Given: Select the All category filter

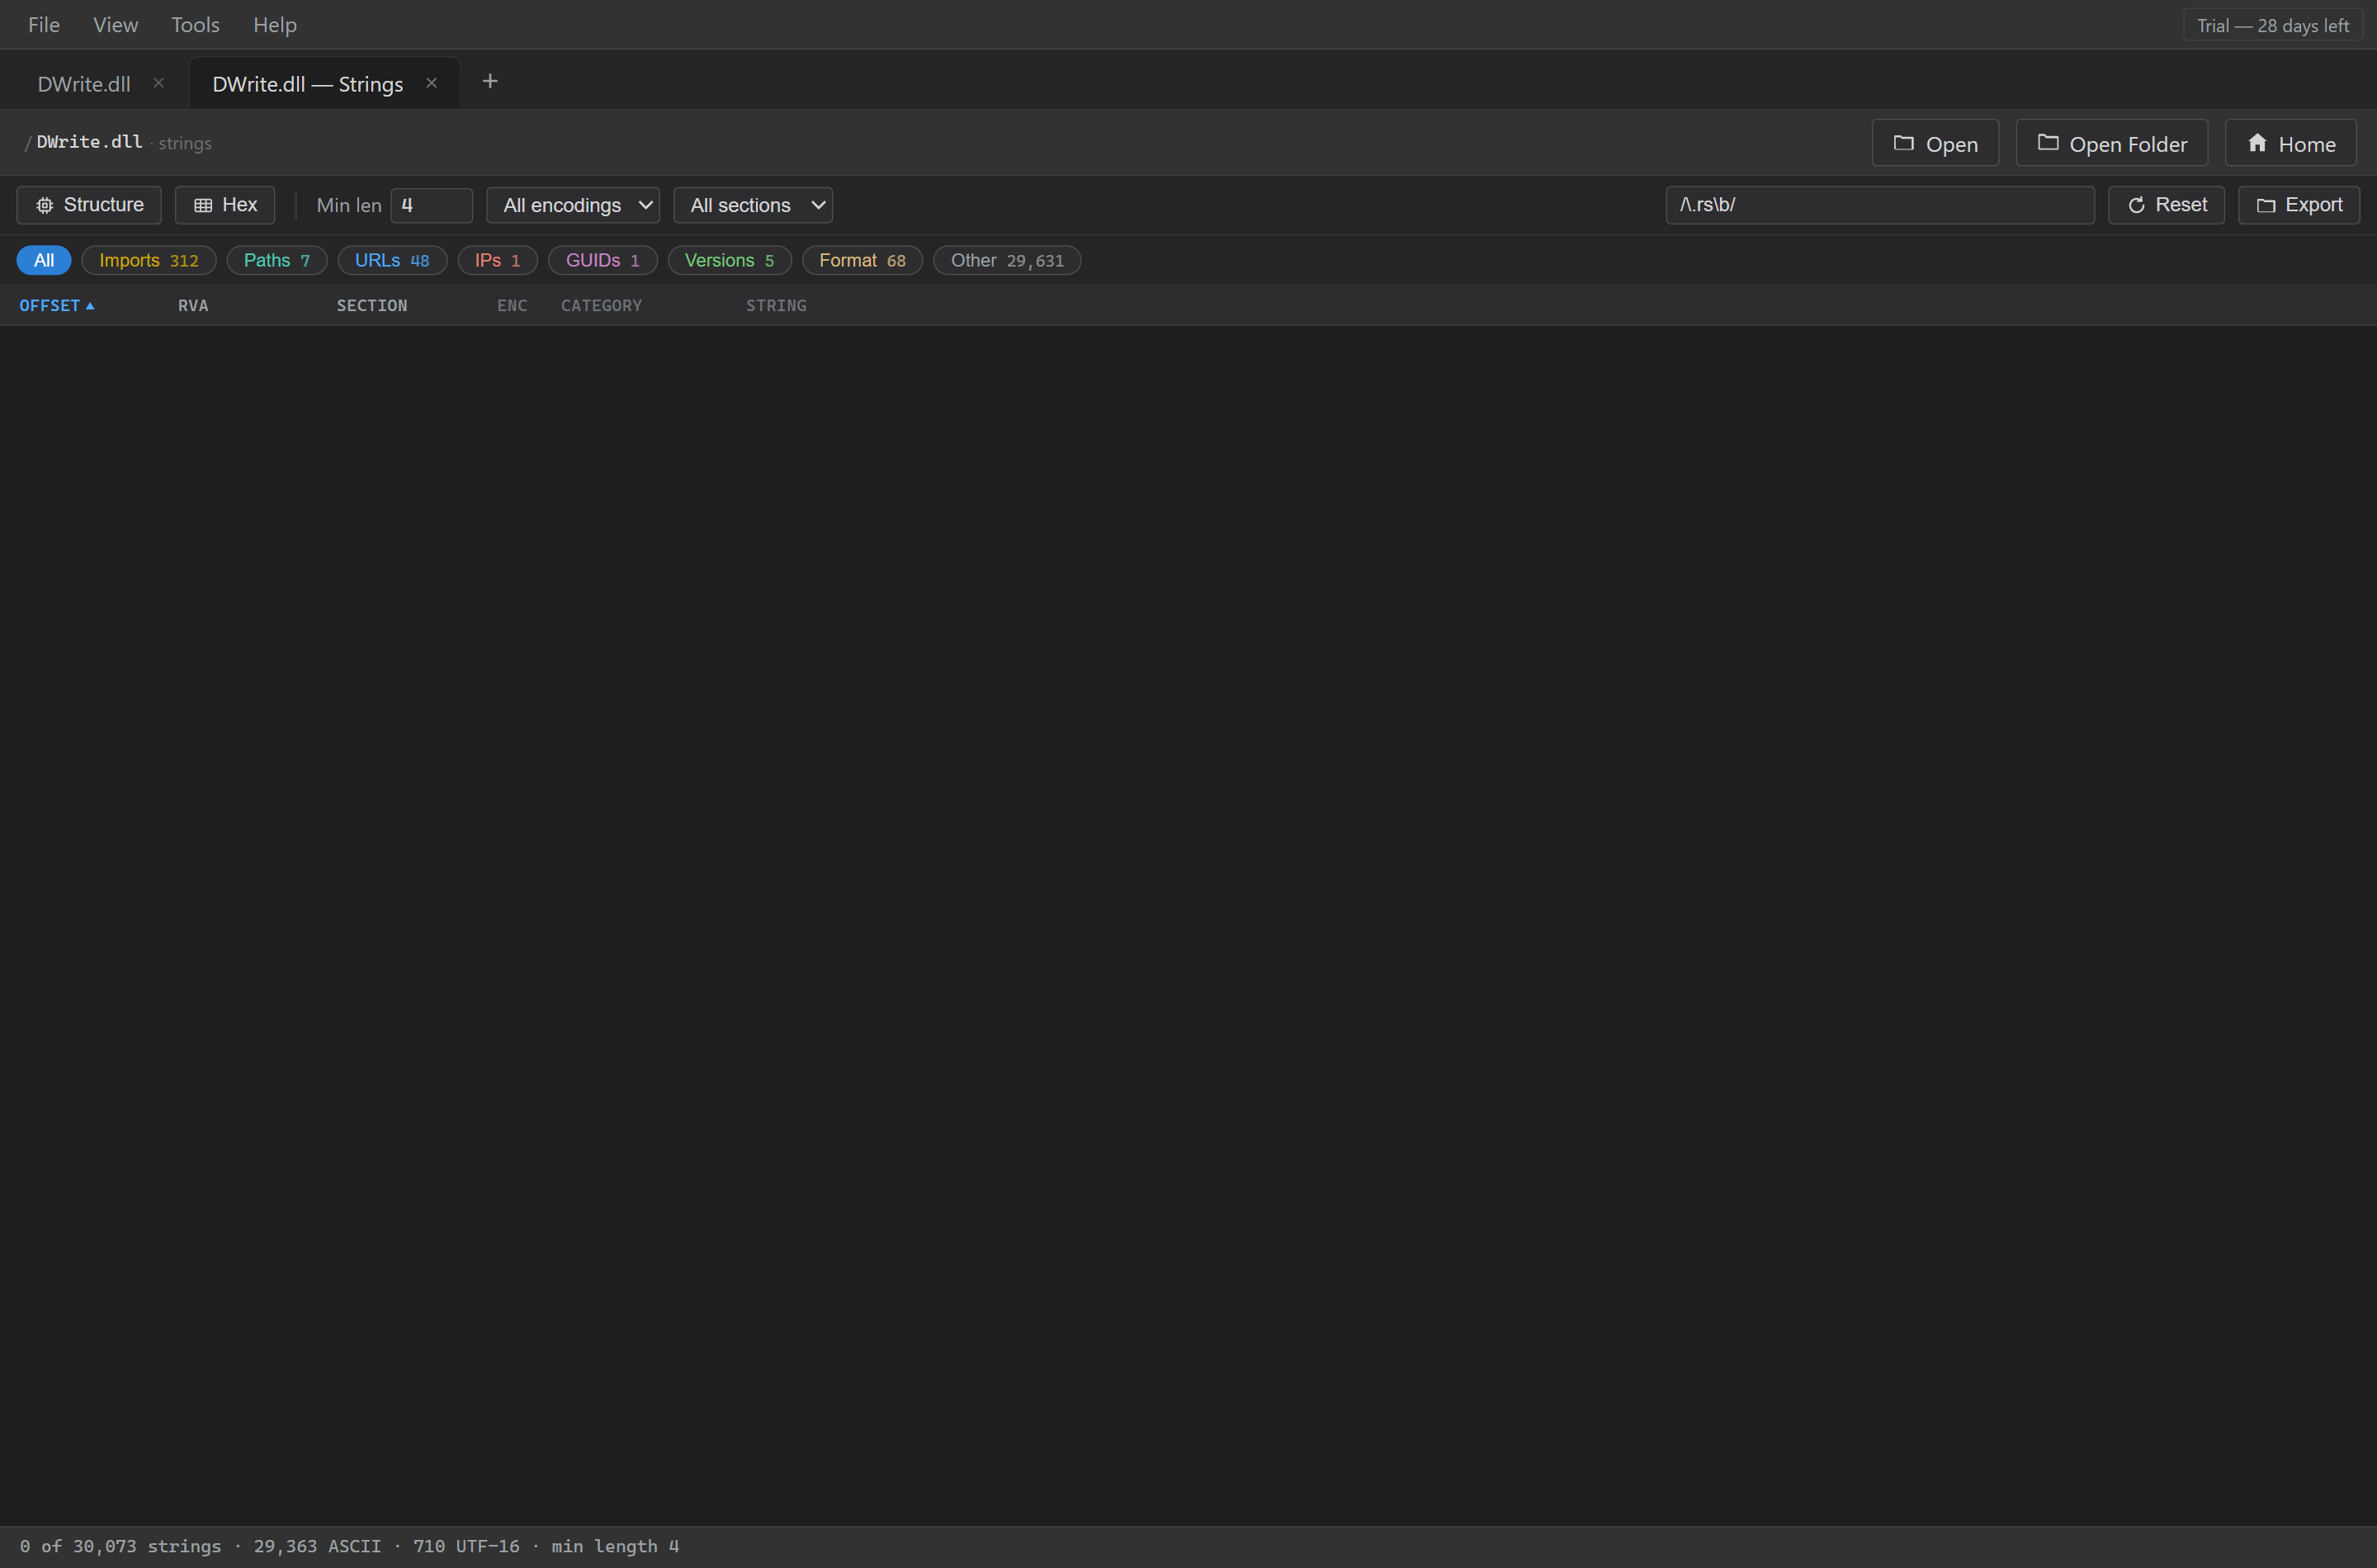Looking at the screenshot, I should click(44, 260).
